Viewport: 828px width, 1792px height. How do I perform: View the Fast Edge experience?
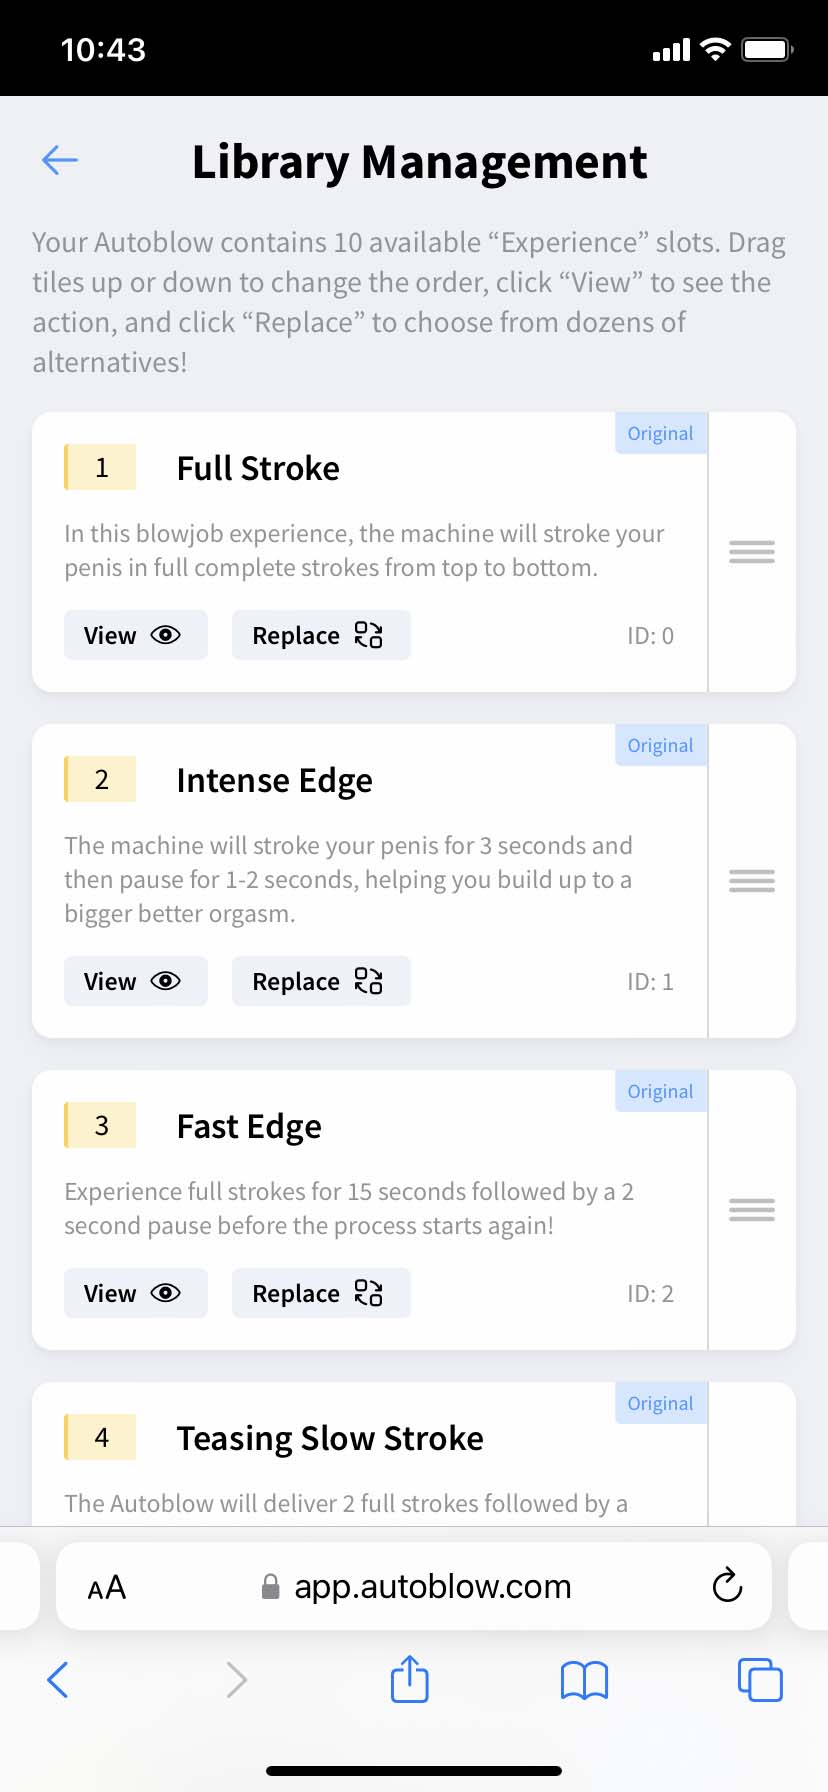[x=135, y=1293]
